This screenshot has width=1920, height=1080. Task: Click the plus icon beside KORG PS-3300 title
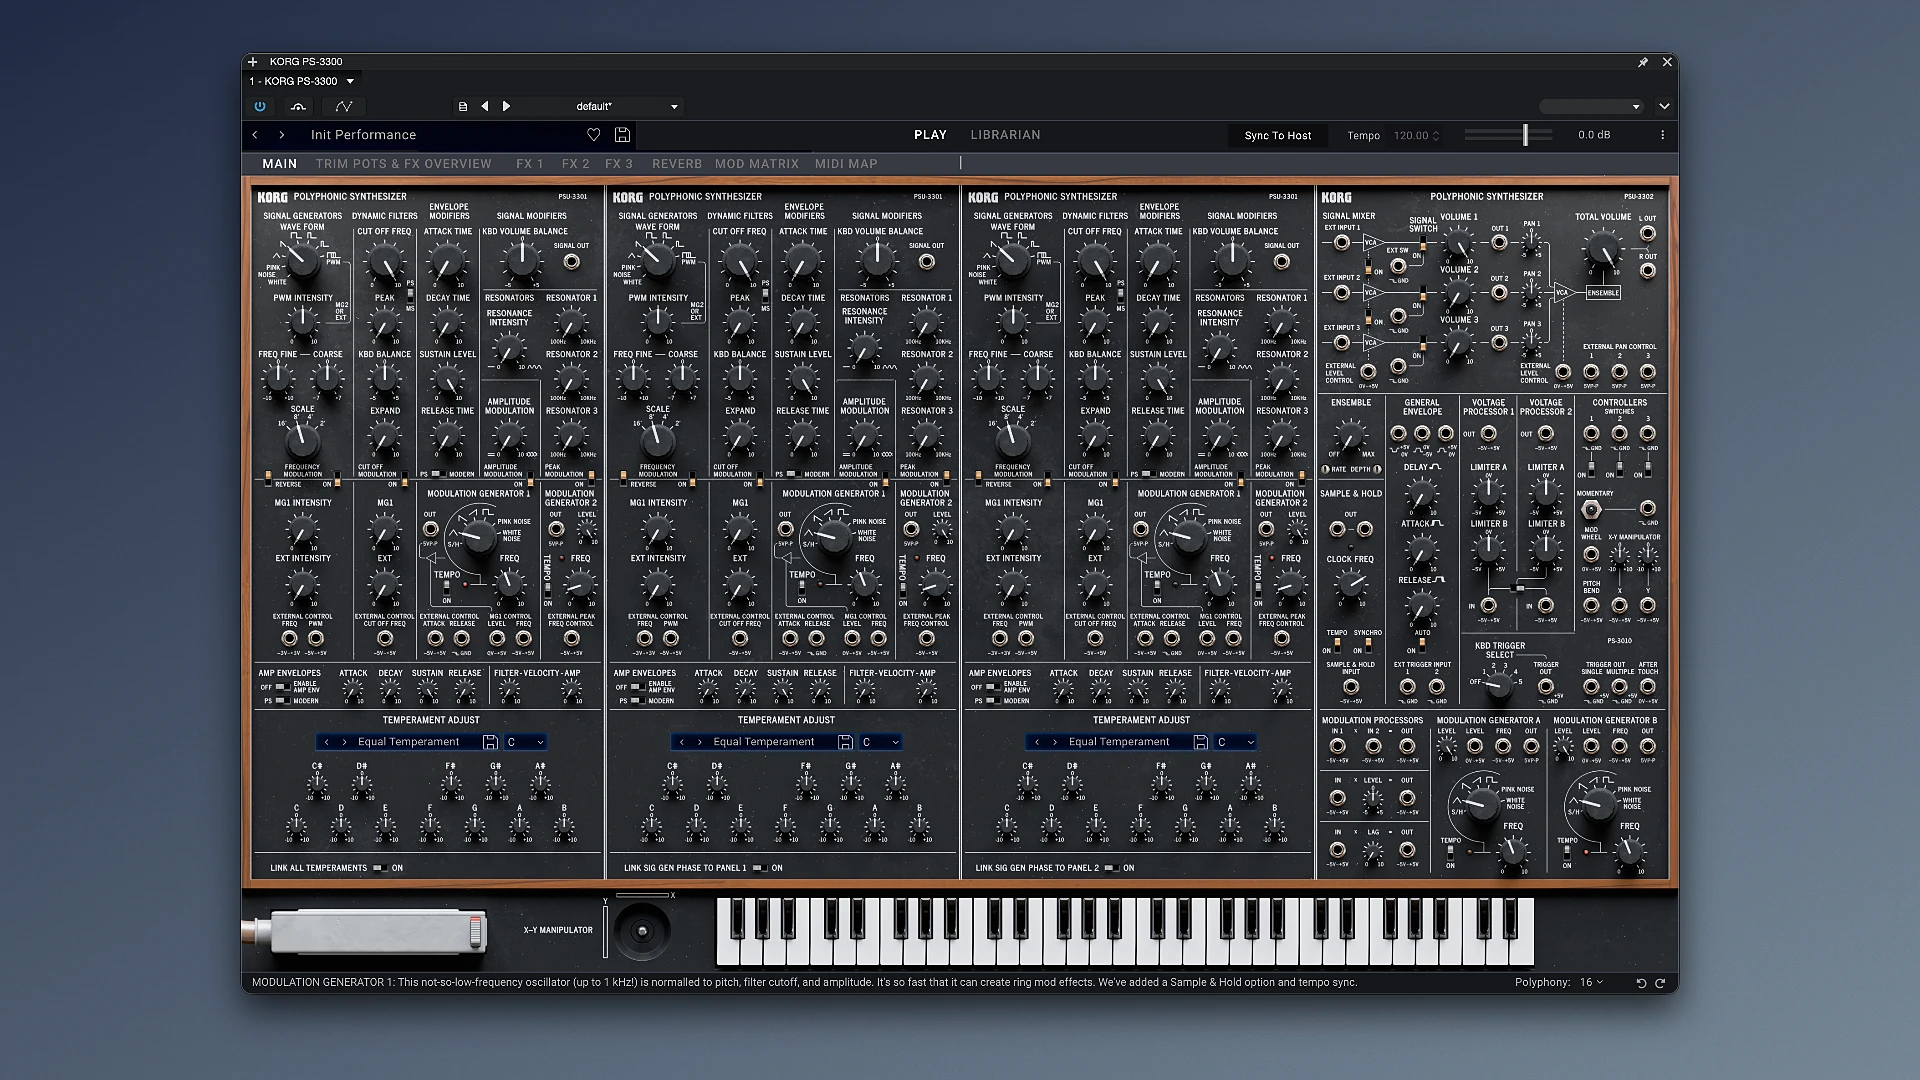tap(253, 62)
